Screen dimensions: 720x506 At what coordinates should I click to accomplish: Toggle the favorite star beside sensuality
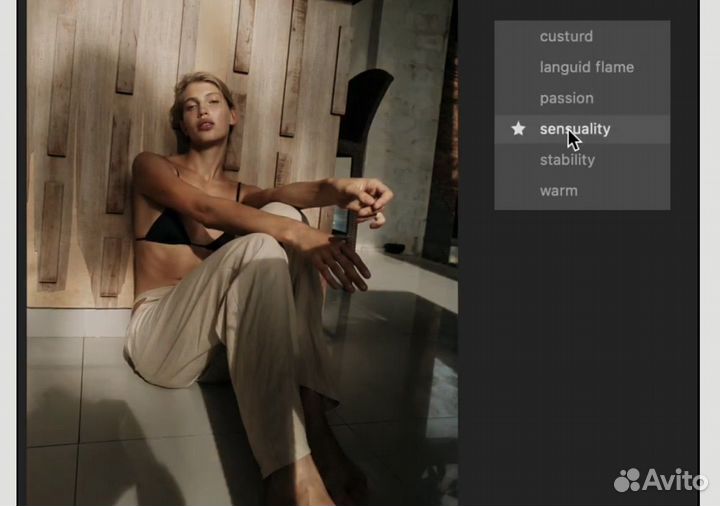[x=518, y=129]
